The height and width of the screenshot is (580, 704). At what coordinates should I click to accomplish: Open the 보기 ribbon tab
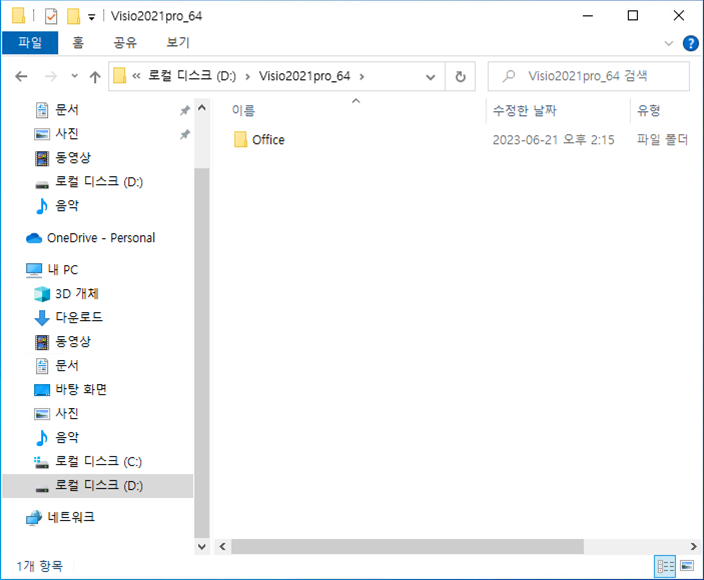[x=178, y=43]
